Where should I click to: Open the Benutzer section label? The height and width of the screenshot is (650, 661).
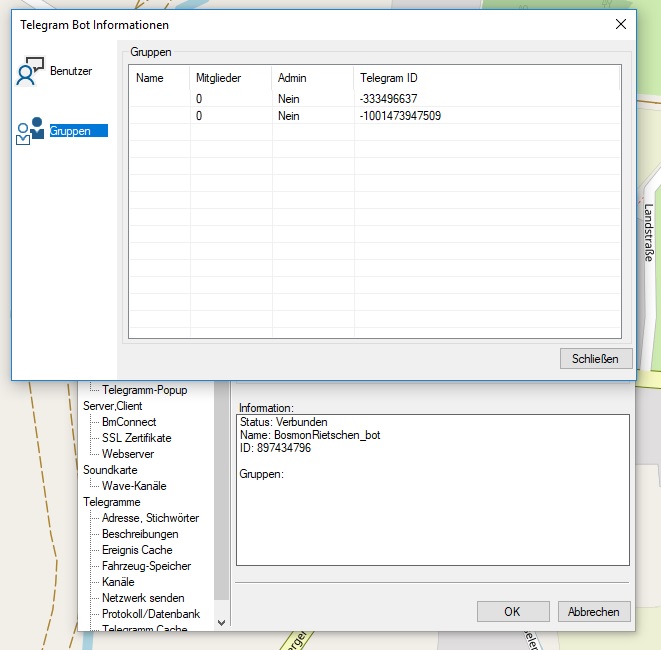coord(71,72)
